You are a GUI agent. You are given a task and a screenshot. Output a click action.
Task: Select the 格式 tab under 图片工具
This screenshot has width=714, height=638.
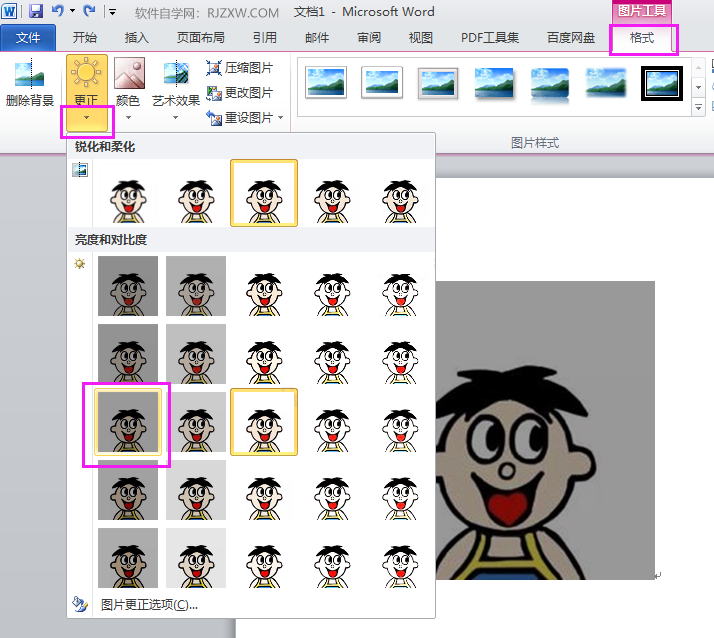click(642, 38)
